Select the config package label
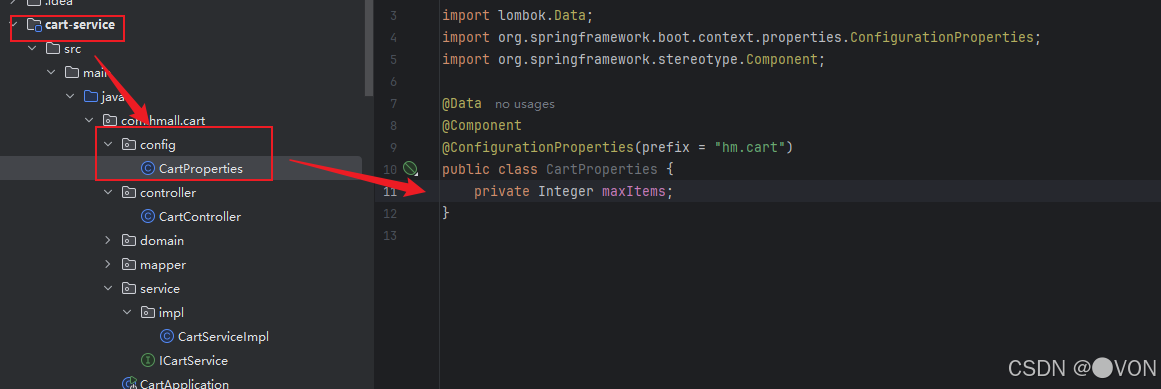 pyautogui.click(x=158, y=144)
